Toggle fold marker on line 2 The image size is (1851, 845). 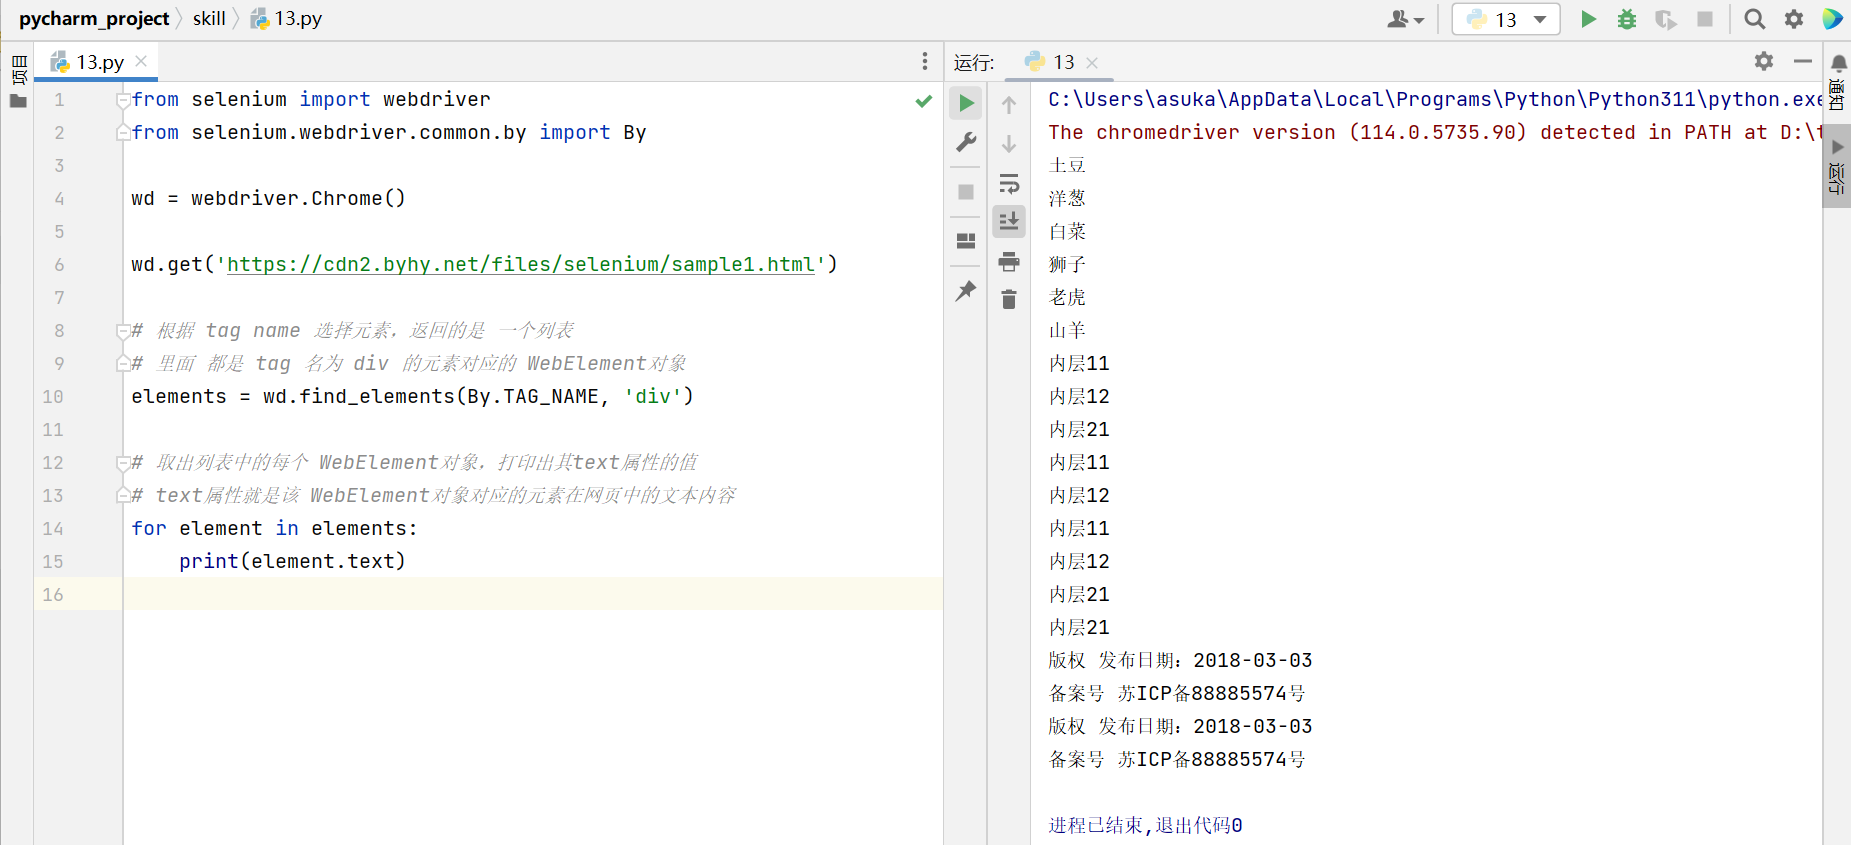click(x=123, y=133)
